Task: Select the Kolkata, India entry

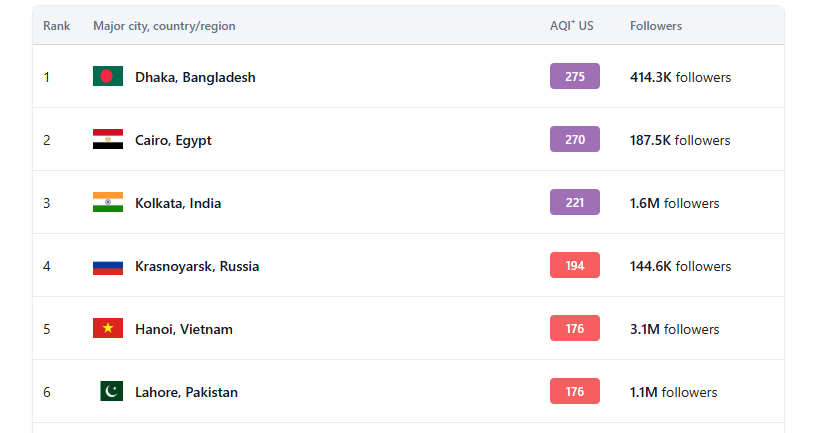Action: coord(178,203)
